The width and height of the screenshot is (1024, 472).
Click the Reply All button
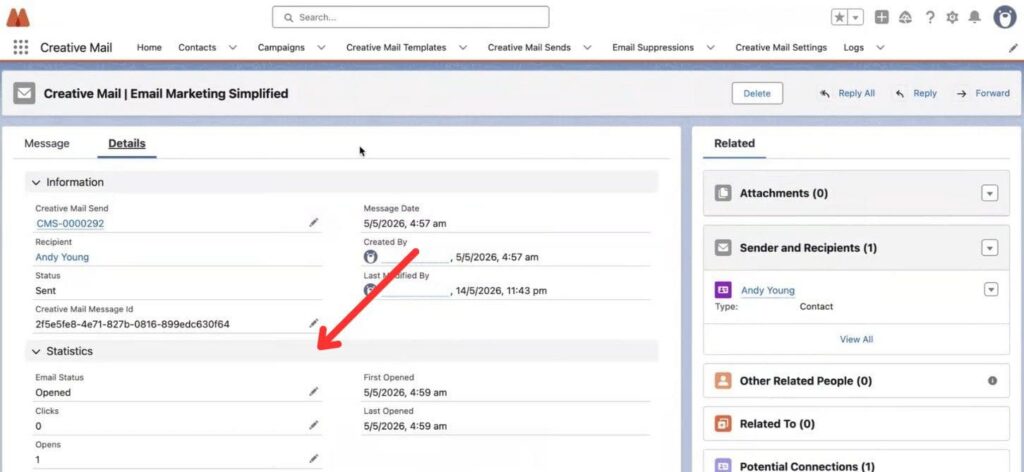coord(848,93)
